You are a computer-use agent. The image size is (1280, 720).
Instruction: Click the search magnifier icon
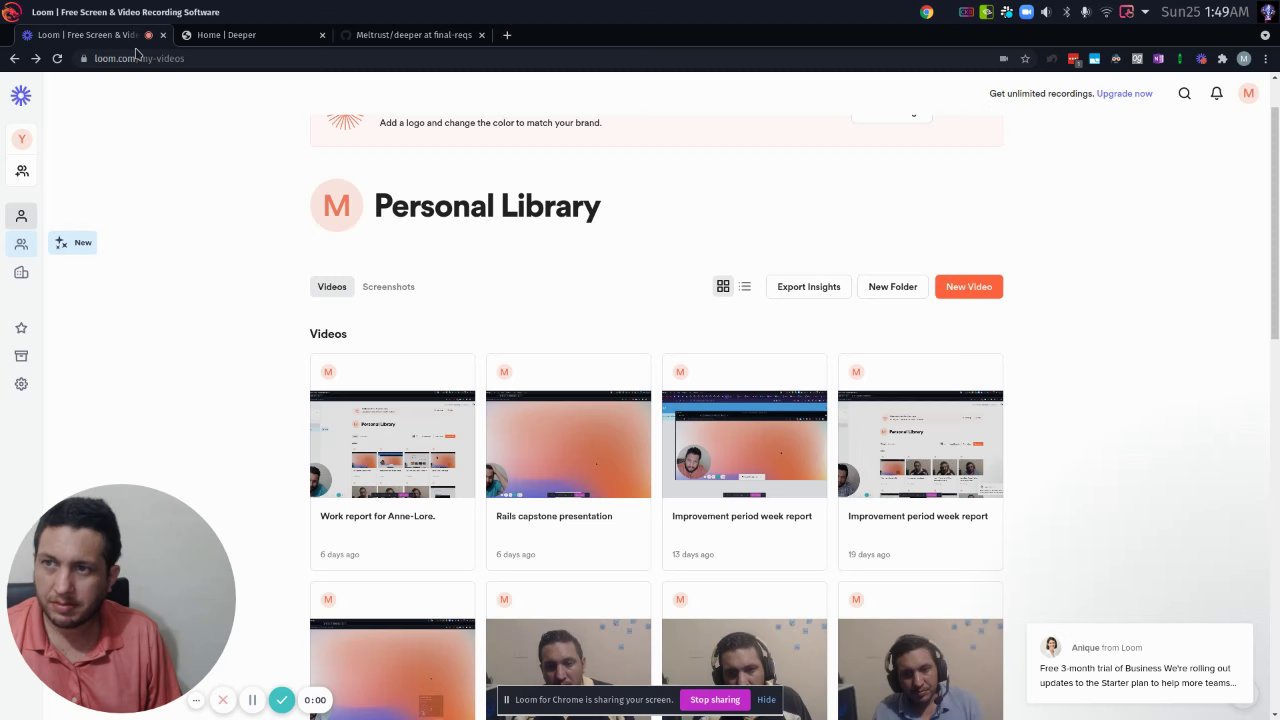[1185, 94]
